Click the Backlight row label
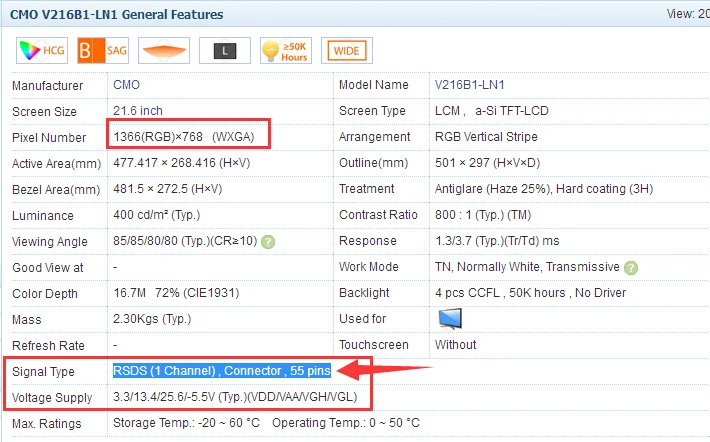This screenshot has width=710, height=442. tap(364, 293)
